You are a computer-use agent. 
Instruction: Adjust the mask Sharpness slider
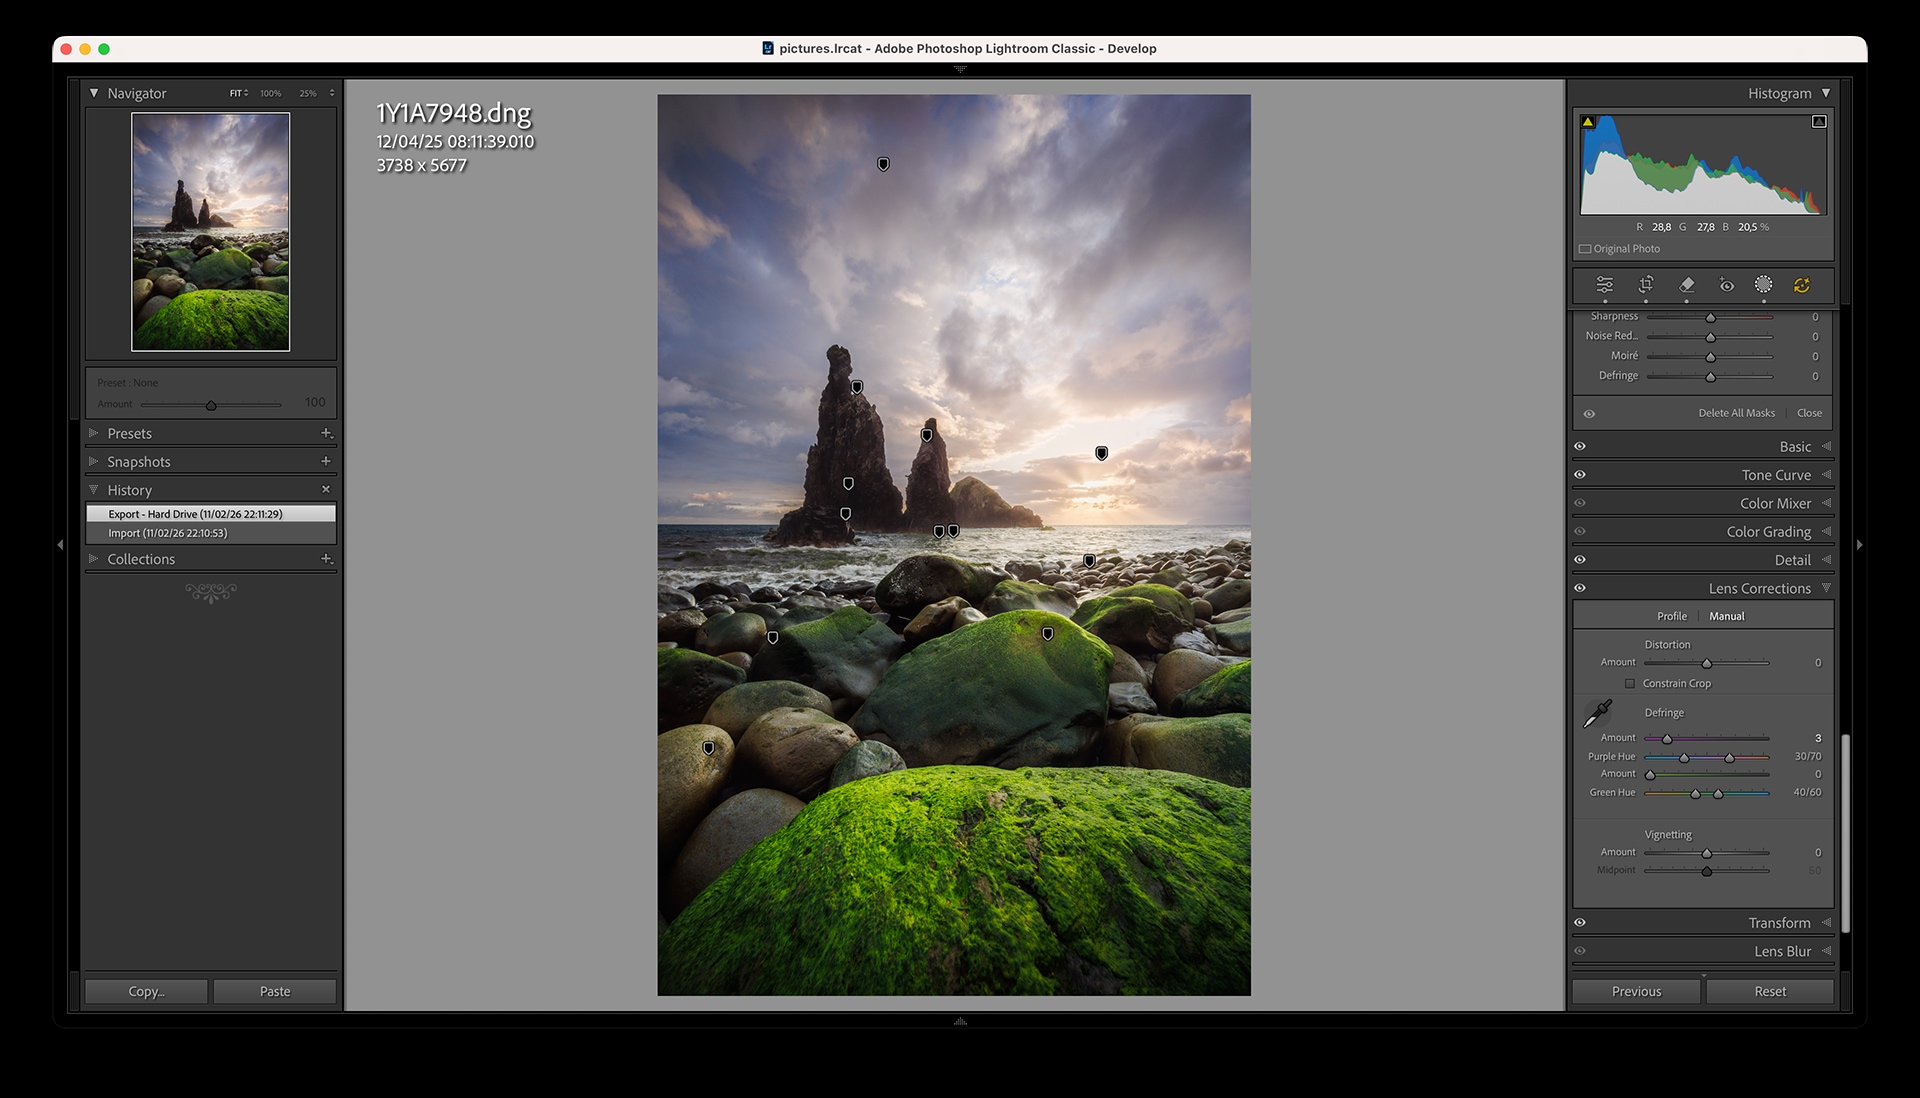tap(1710, 317)
